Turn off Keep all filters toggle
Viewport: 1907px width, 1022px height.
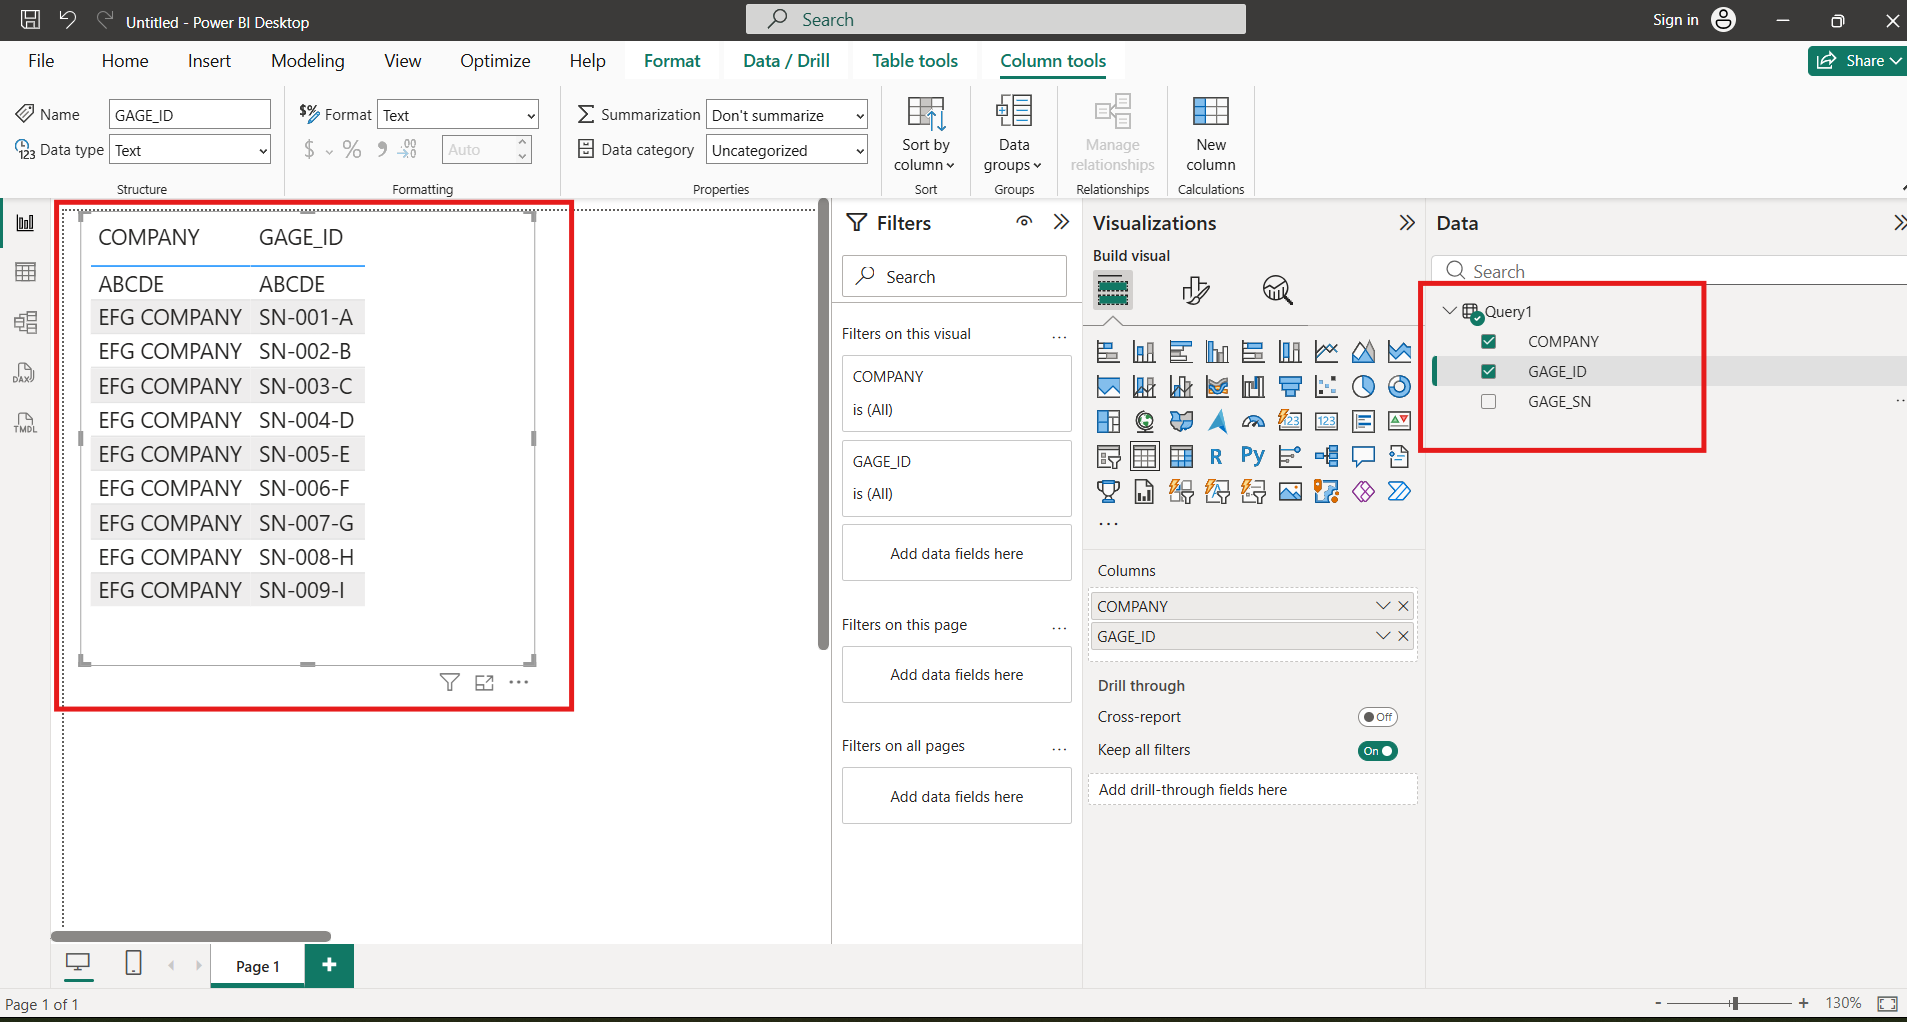[1377, 751]
